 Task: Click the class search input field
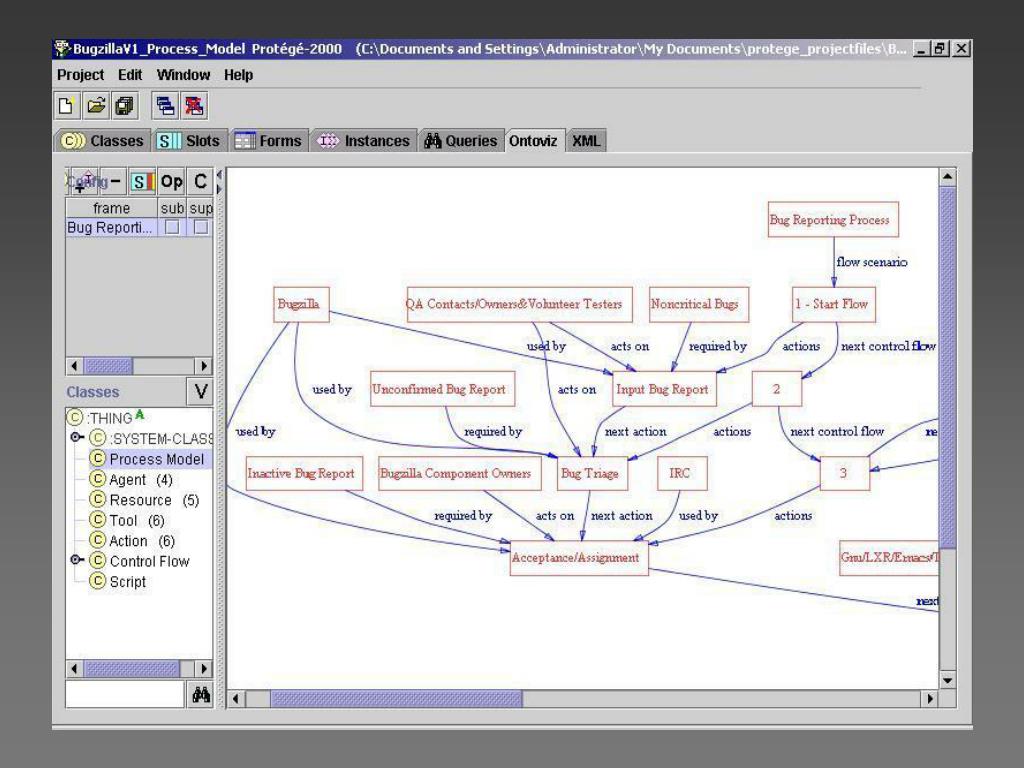click(x=125, y=695)
